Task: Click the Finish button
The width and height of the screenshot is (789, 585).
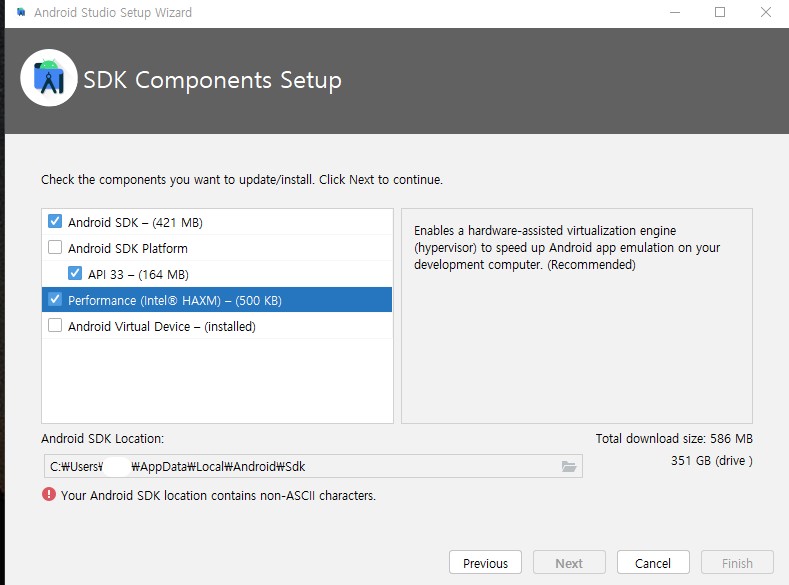Action: pyautogui.click(x=737, y=563)
